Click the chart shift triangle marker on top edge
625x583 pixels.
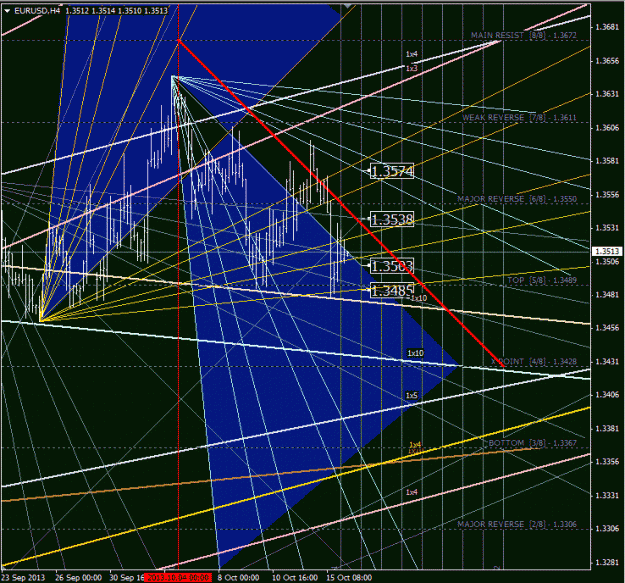[x=348, y=6]
